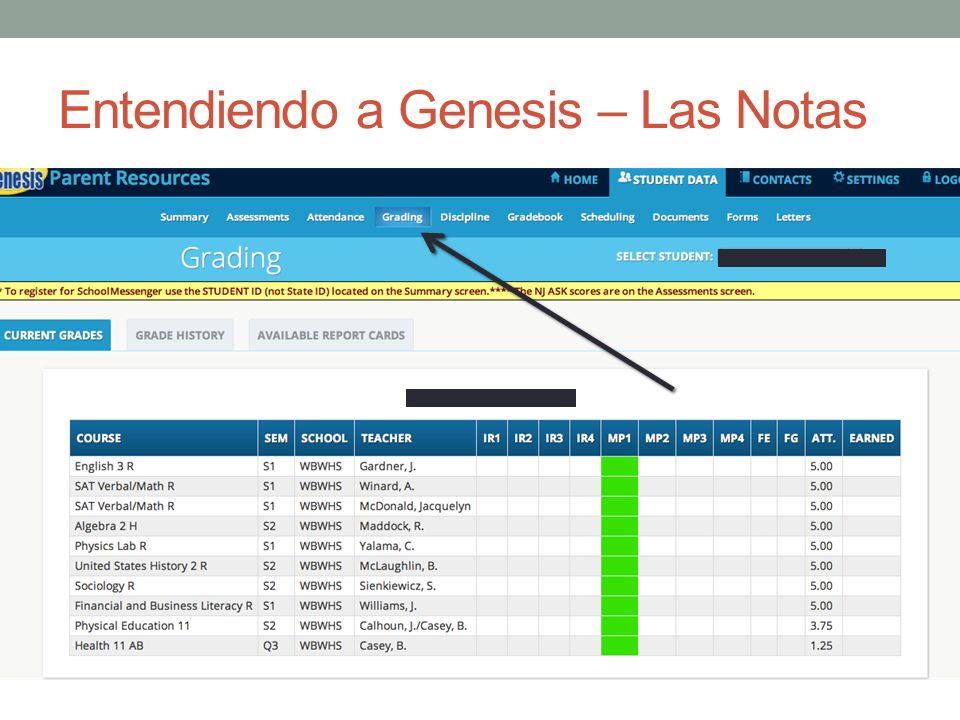Open the Documents section
The height and width of the screenshot is (720, 960).
(680, 217)
